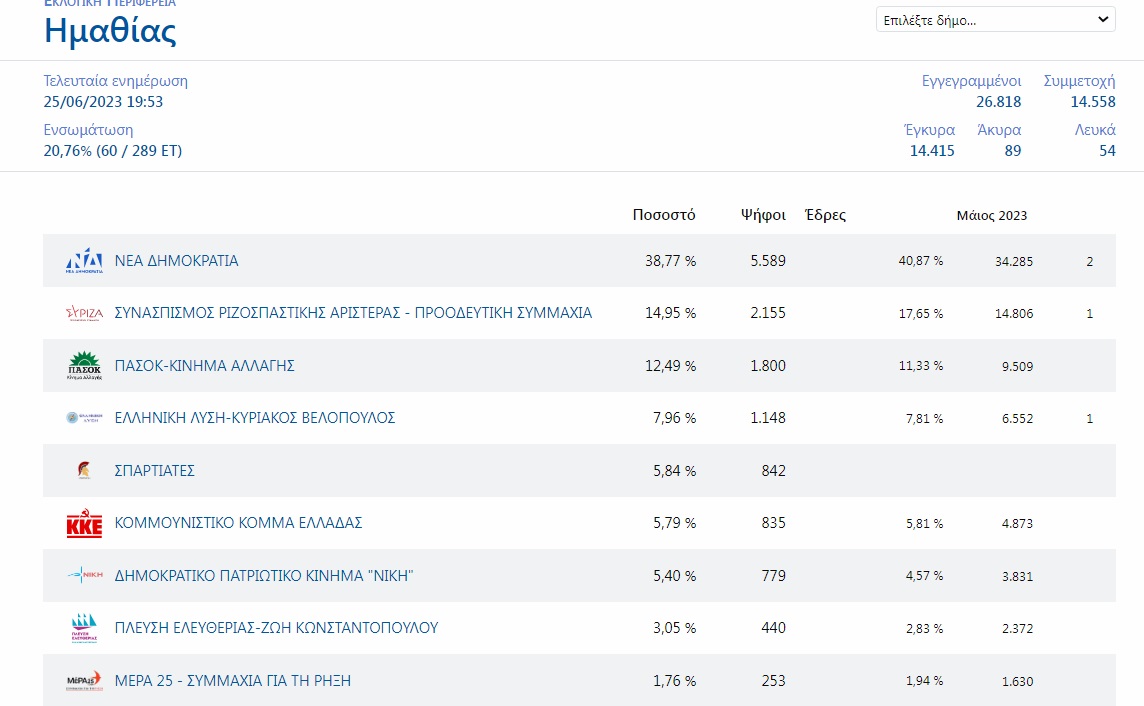Image resolution: width=1144 pixels, height=706 pixels.
Task: Open the 'Επιλέξτε δήμο...' municipality dropdown
Action: [x=995, y=20]
